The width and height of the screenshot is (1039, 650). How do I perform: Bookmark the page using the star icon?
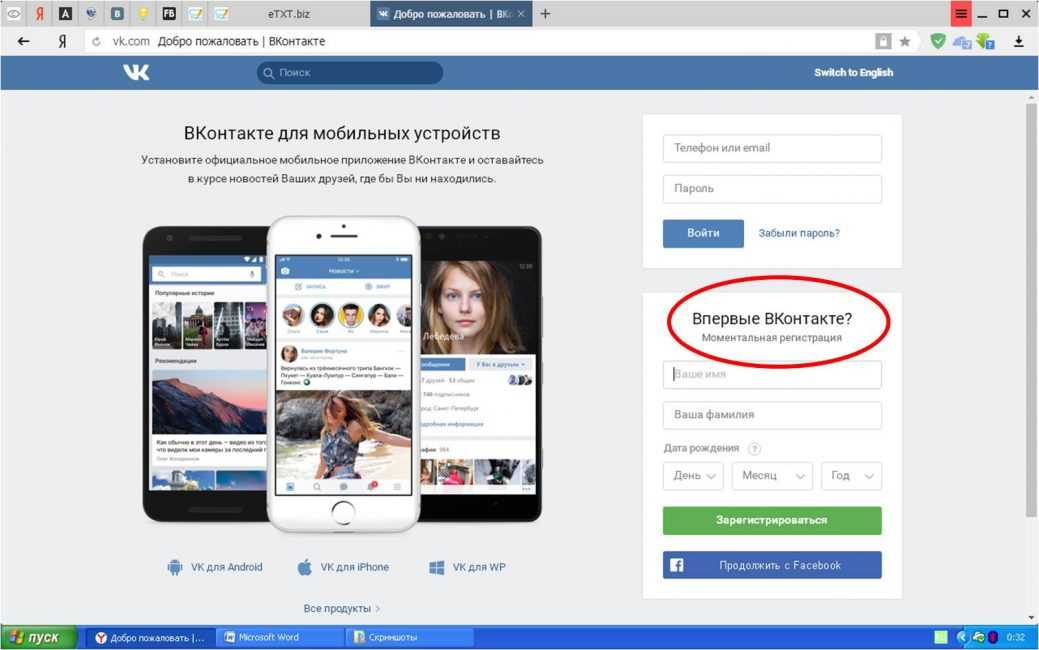click(x=905, y=42)
